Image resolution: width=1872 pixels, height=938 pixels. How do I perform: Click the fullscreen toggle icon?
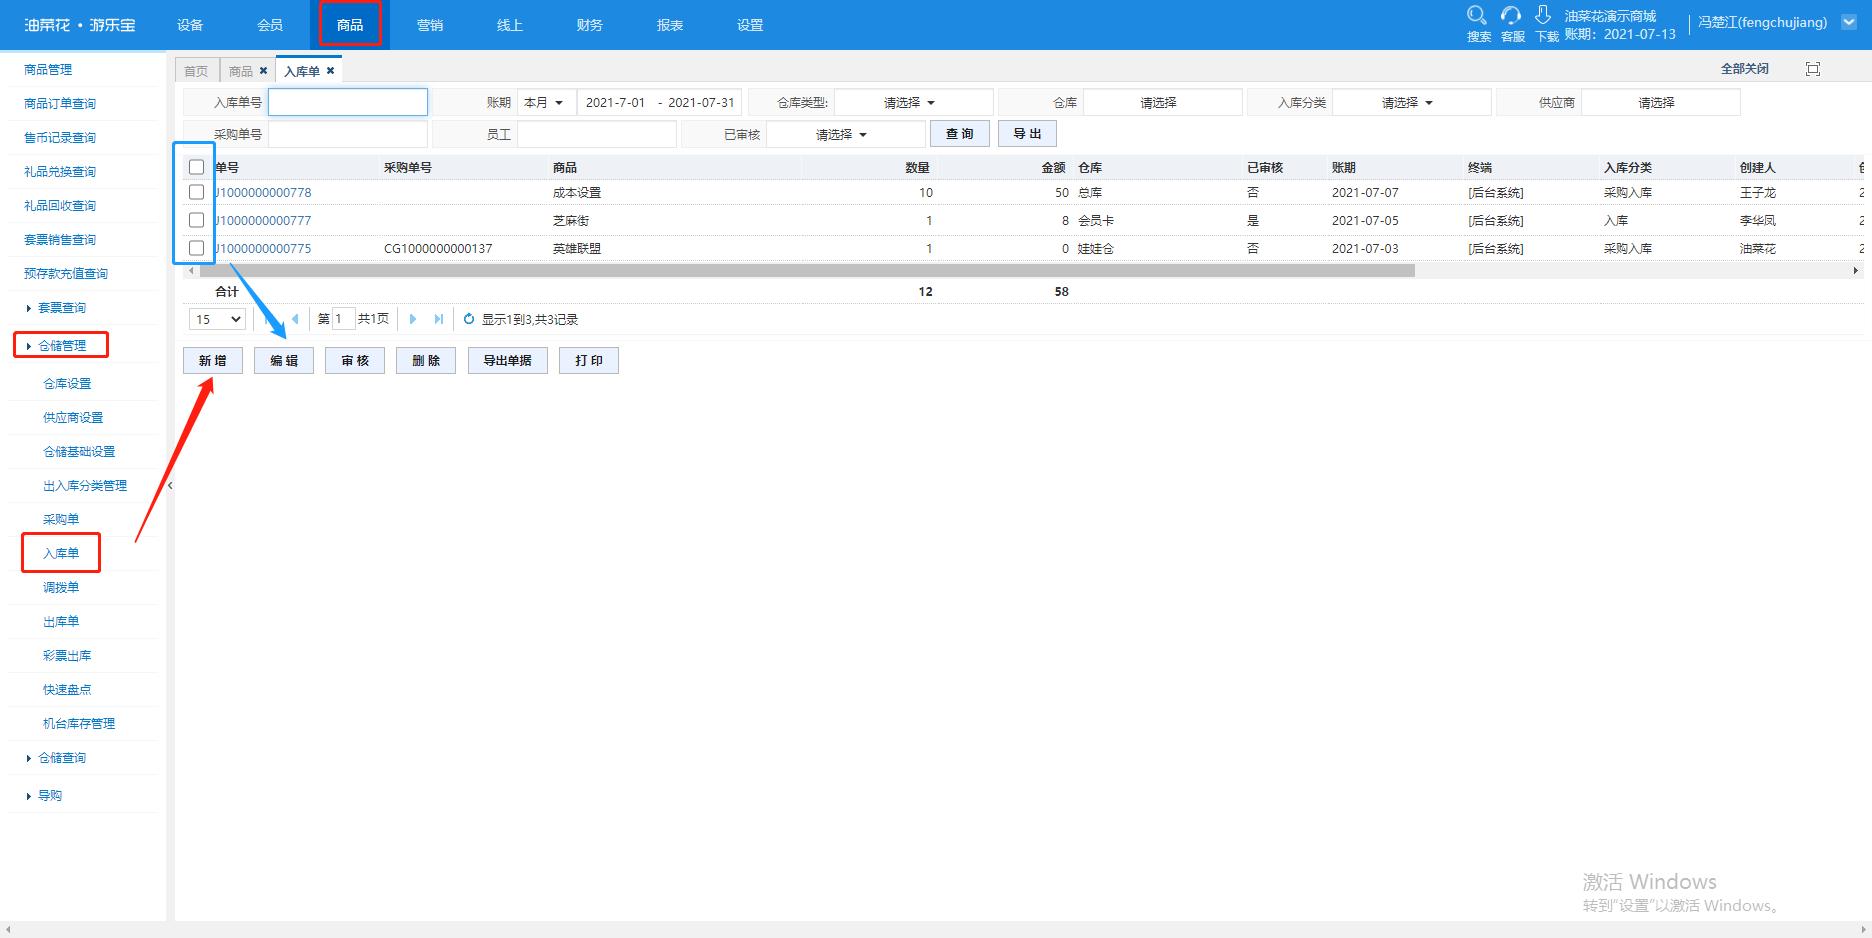[1813, 68]
